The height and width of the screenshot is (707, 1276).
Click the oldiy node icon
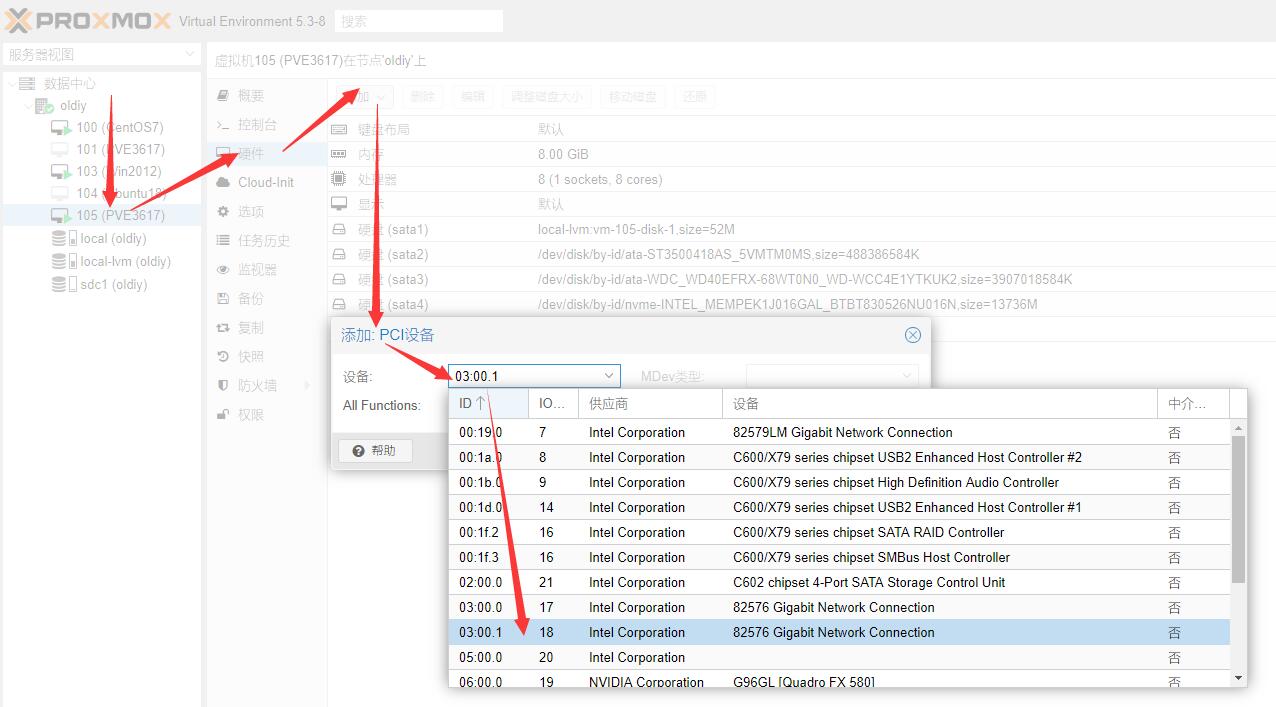45,106
